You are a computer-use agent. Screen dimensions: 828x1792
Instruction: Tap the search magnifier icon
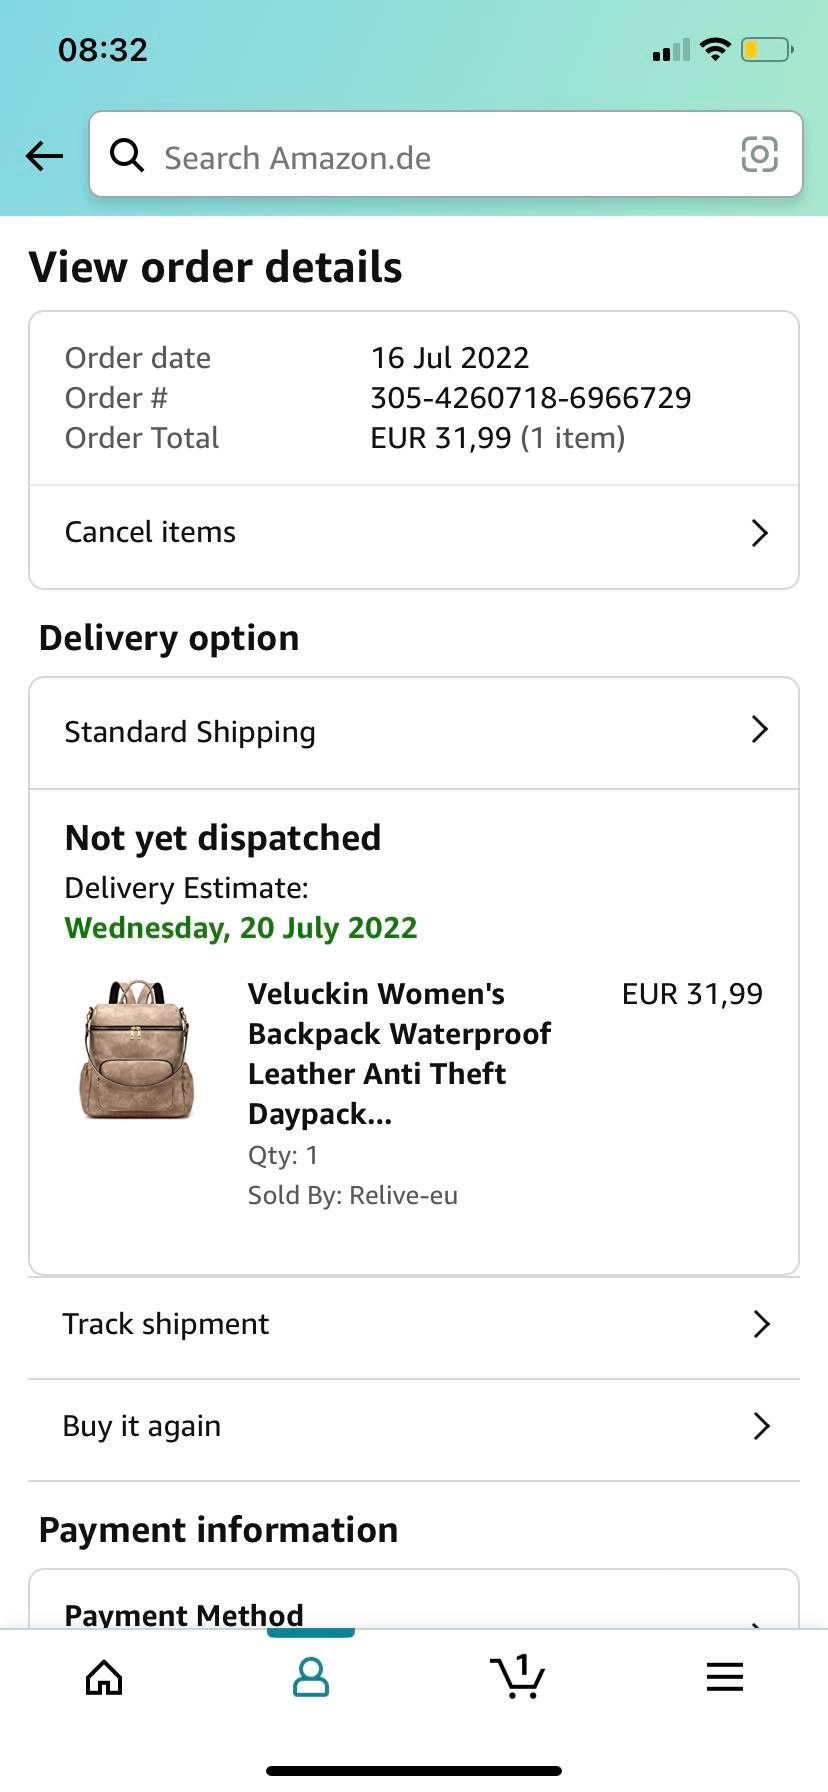pyautogui.click(x=127, y=155)
